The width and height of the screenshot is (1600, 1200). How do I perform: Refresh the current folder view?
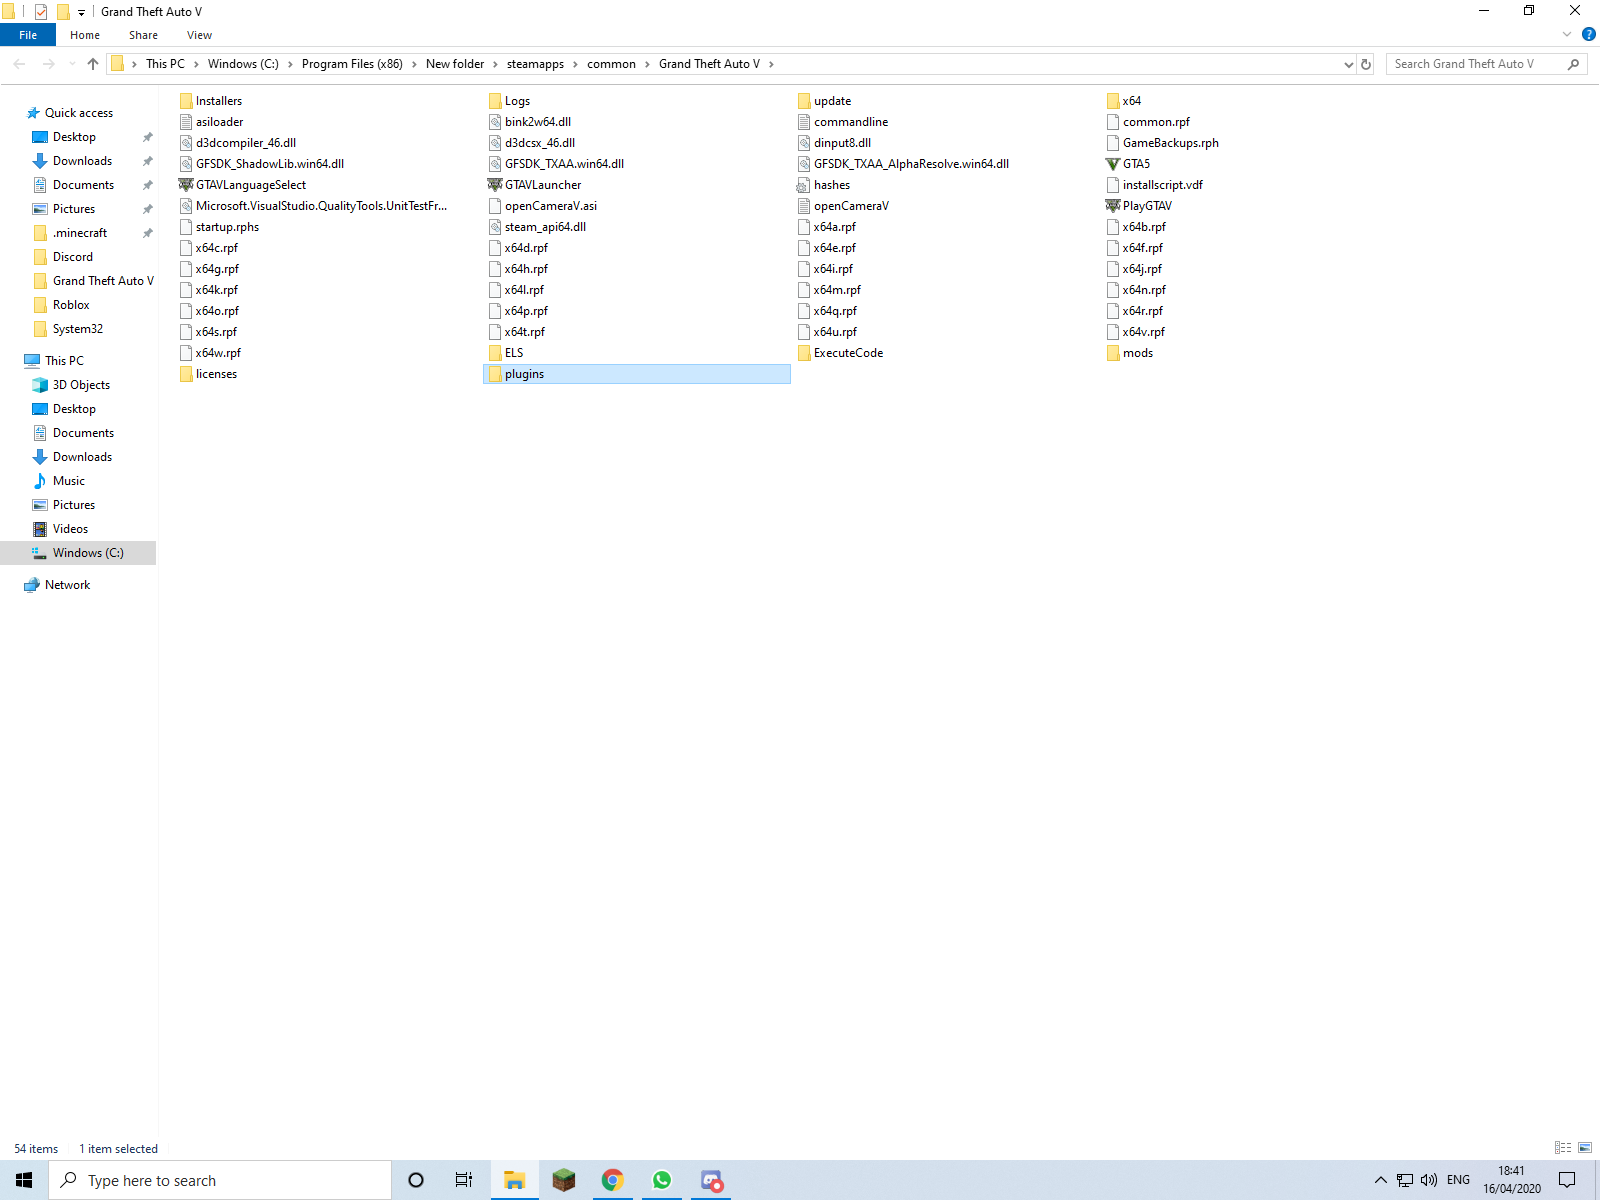[x=1366, y=64]
